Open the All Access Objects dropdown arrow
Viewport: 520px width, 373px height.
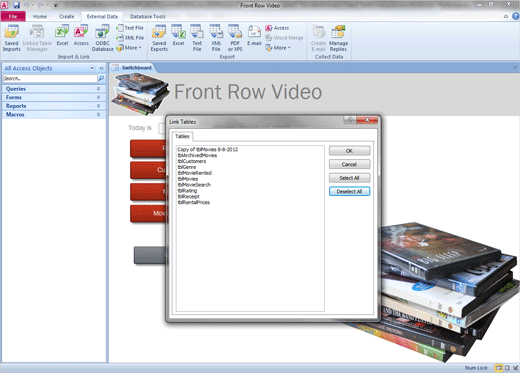tap(92, 68)
